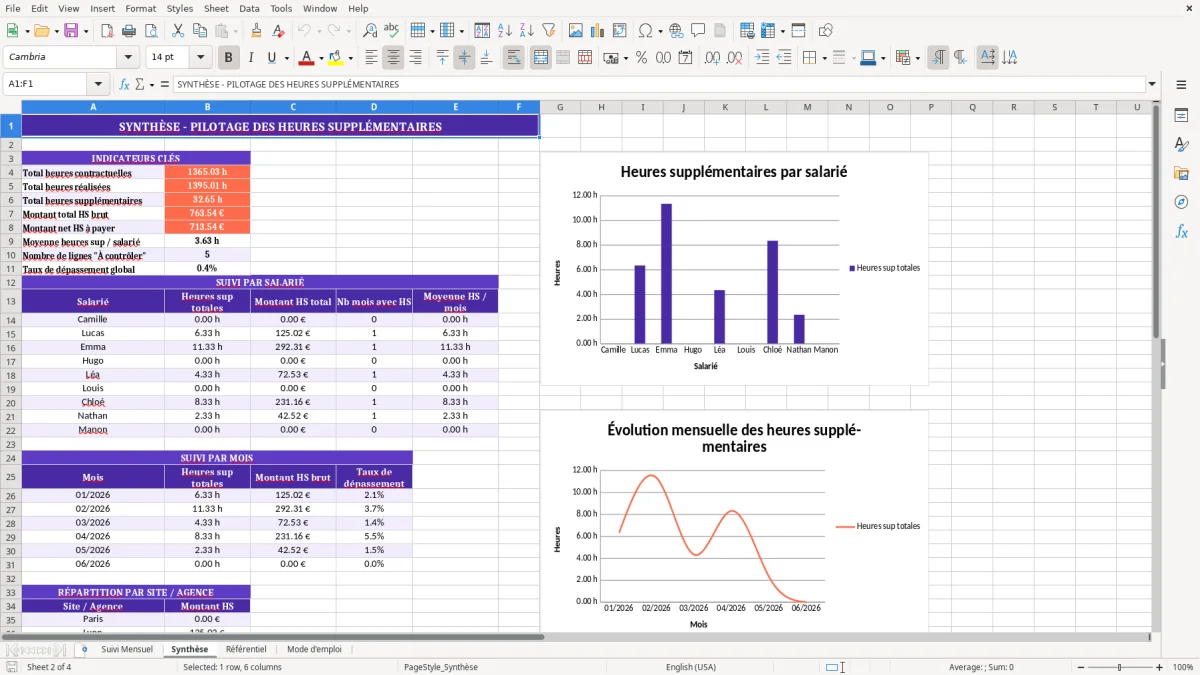Click the Export as PDF icon
The width and height of the screenshot is (1200, 675).
[106, 31]
